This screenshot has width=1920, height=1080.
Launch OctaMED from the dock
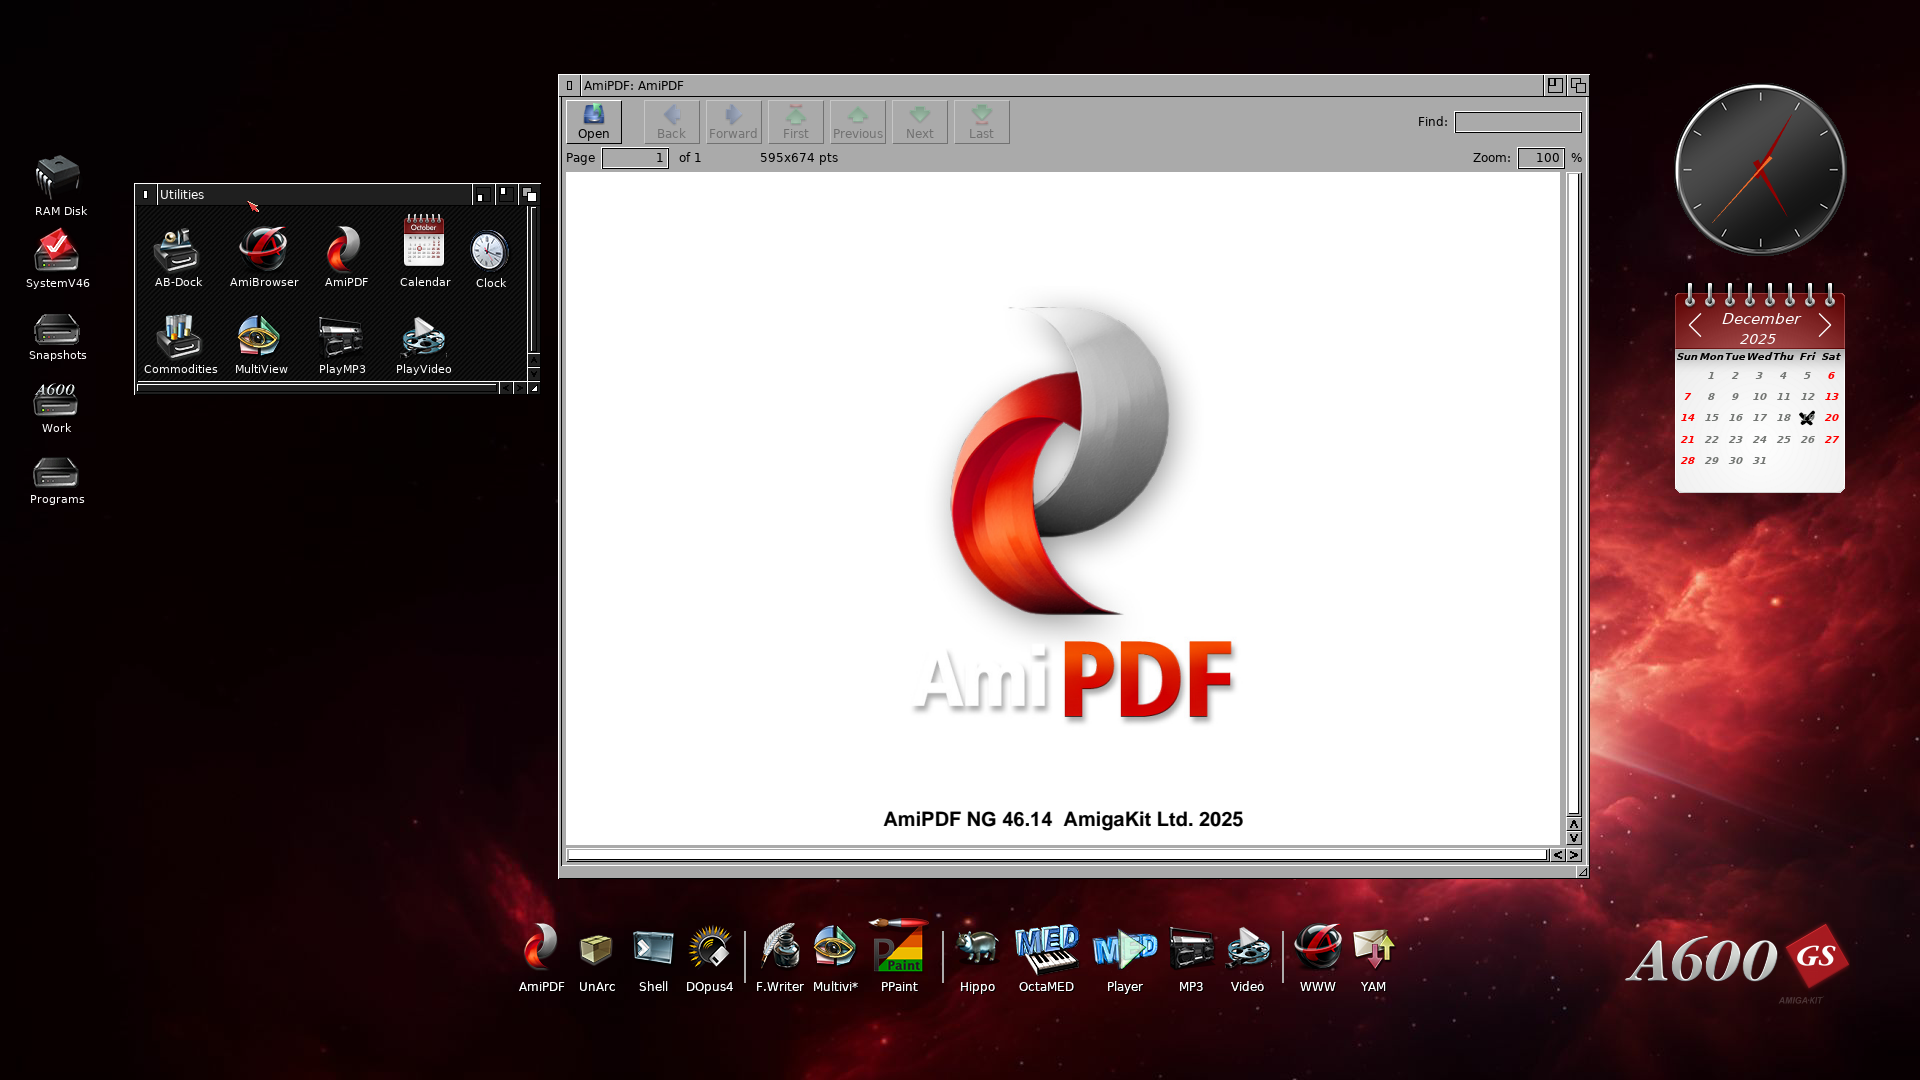[x=1046, y=950]
